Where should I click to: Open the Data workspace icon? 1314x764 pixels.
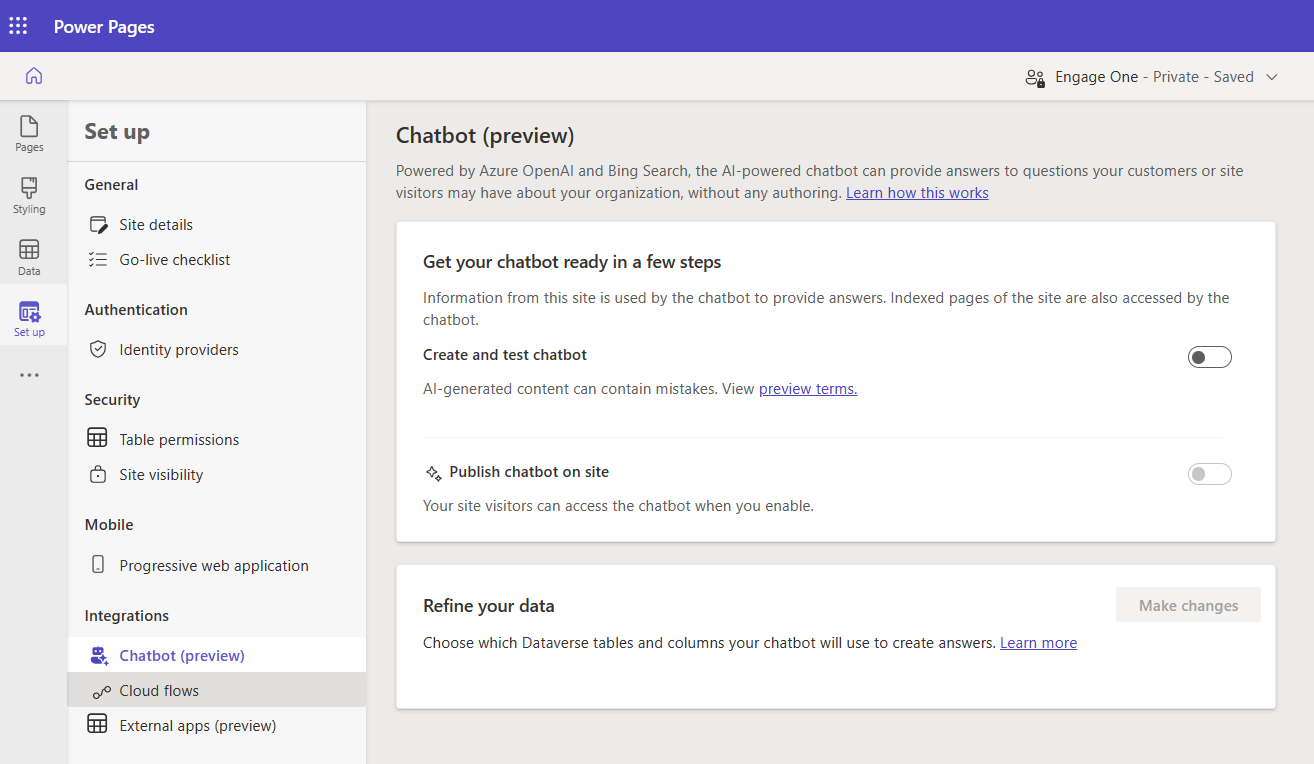click(x=29, y=257)
